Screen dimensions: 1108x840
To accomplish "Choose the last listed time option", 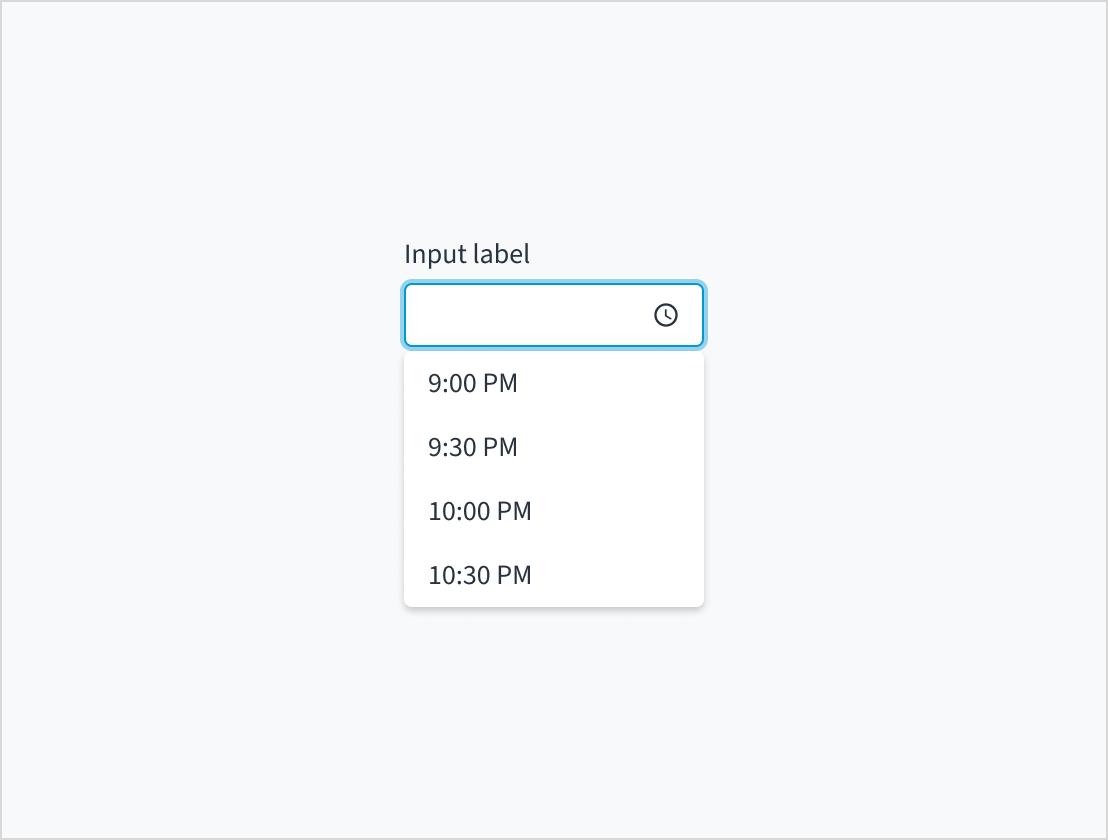I will 480,576.
